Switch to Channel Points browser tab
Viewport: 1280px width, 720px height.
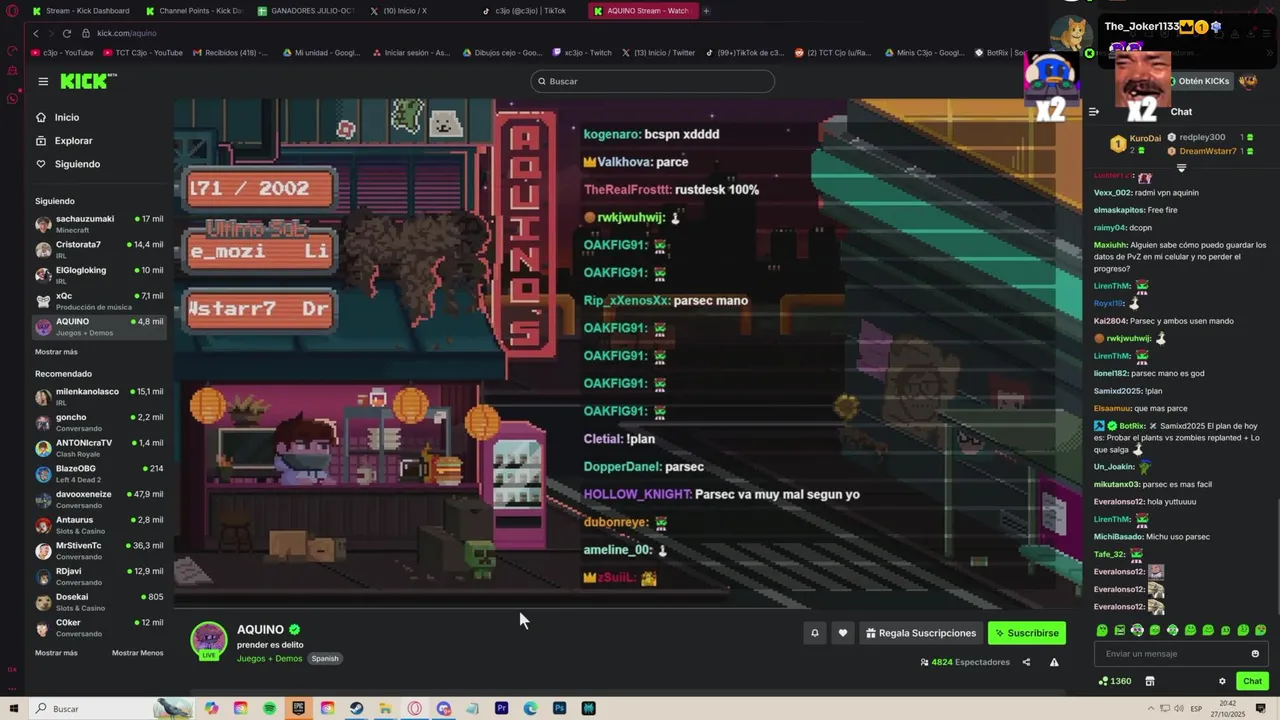(x=195, y=11)
